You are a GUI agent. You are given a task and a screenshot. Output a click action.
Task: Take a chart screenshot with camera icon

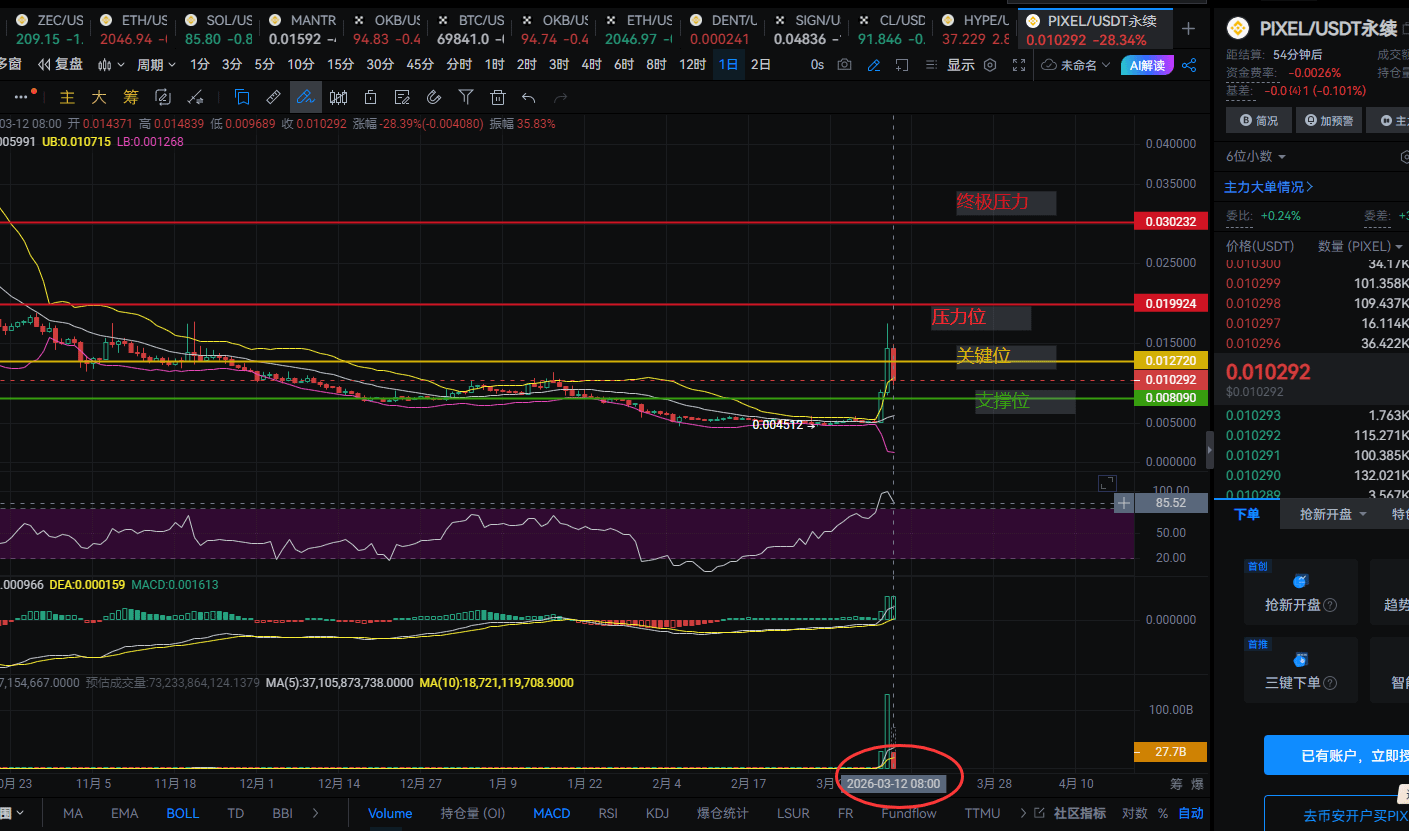click(x=845, y=65)
